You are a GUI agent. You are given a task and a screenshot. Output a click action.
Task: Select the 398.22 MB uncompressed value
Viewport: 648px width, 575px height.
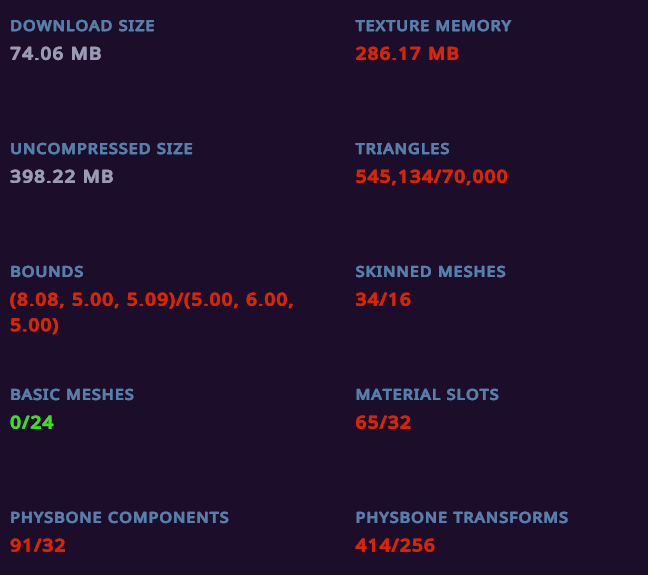click(x=62, y=177)
